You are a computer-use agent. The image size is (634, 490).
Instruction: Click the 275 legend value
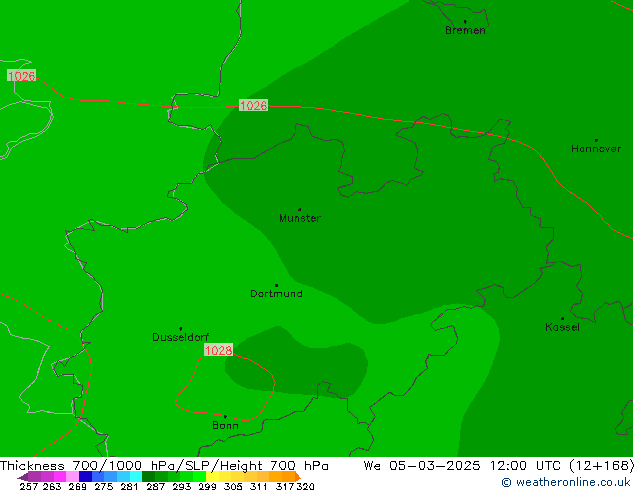coord(104,486)
